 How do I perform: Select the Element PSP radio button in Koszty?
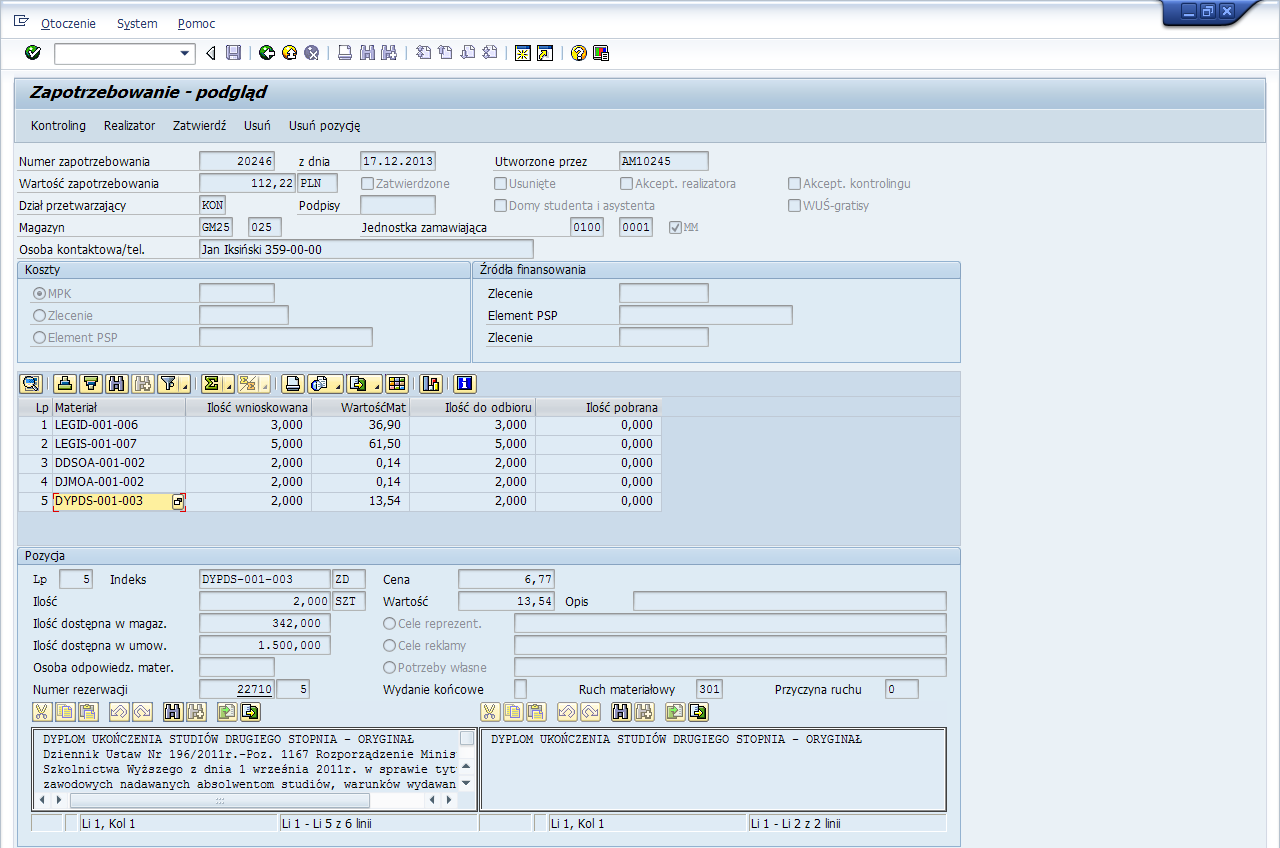pyautogui.click(x=40, y=337)
